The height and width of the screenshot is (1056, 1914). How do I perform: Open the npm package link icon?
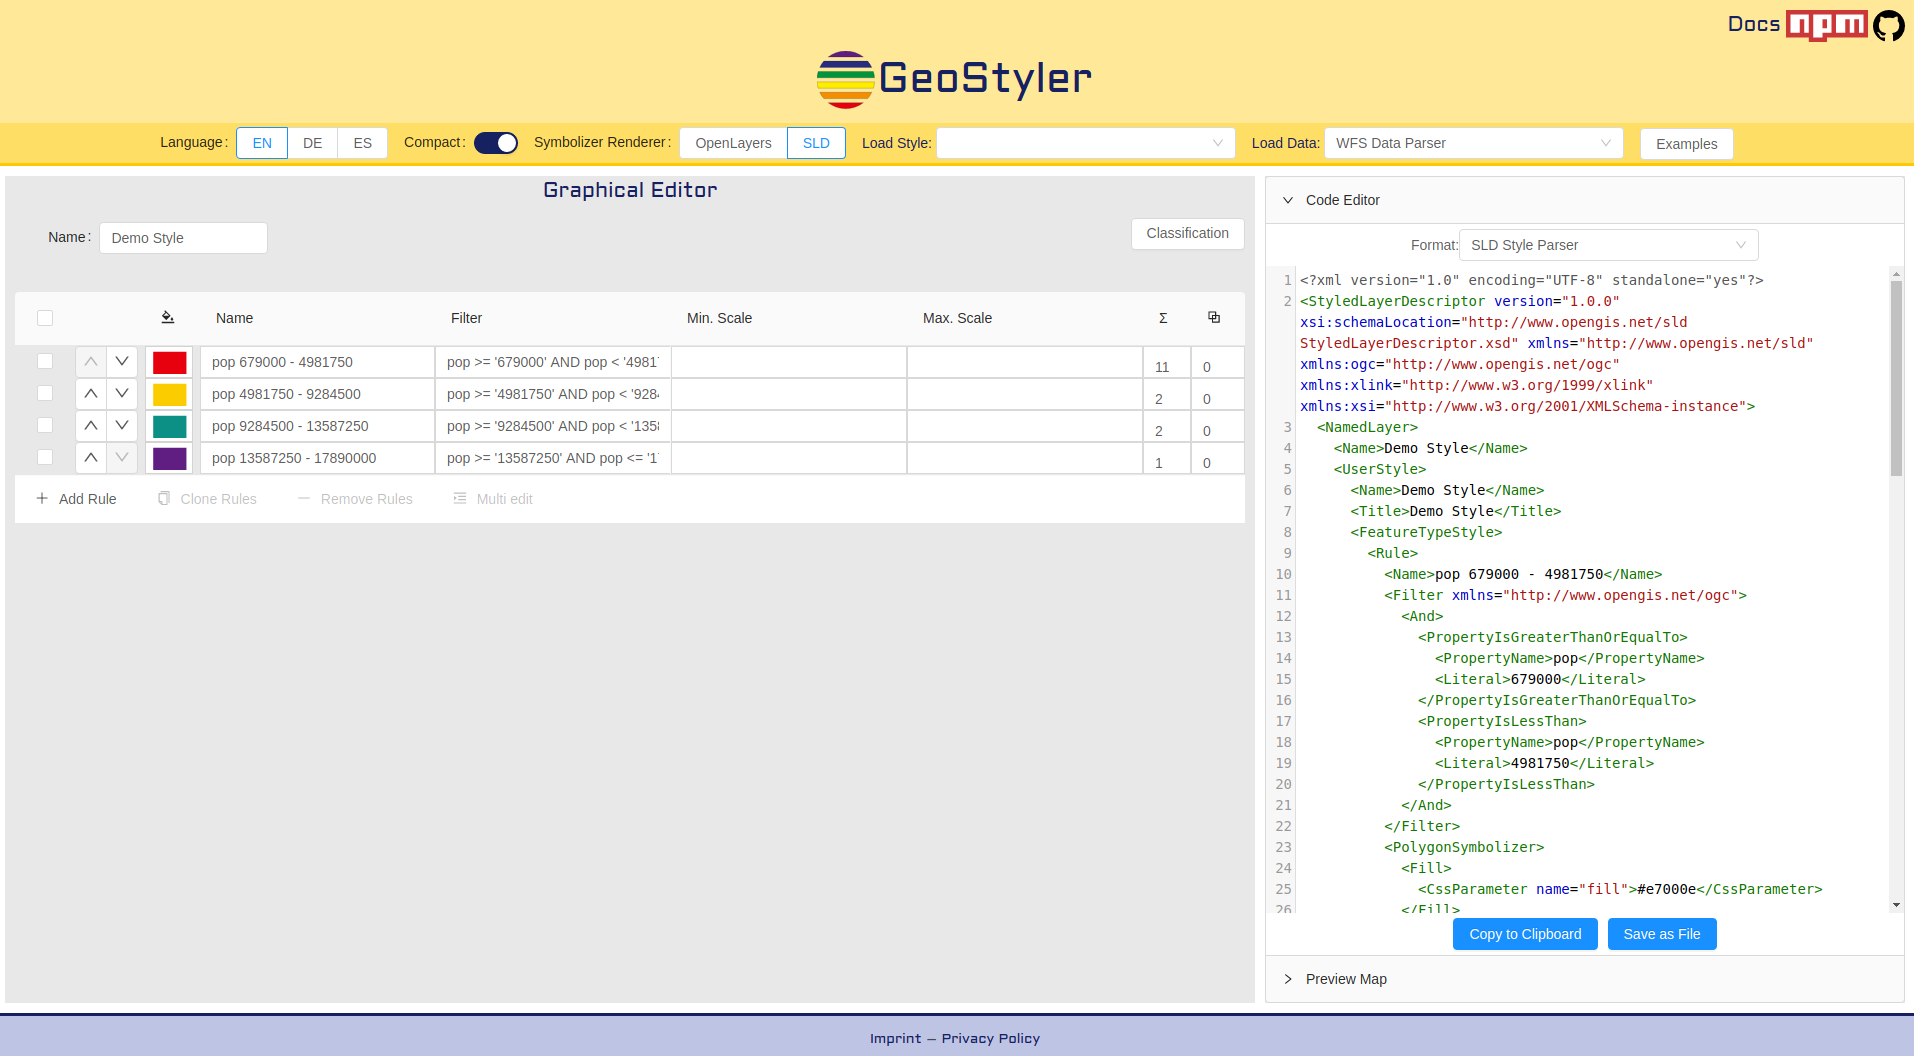tap(1826, 25)
